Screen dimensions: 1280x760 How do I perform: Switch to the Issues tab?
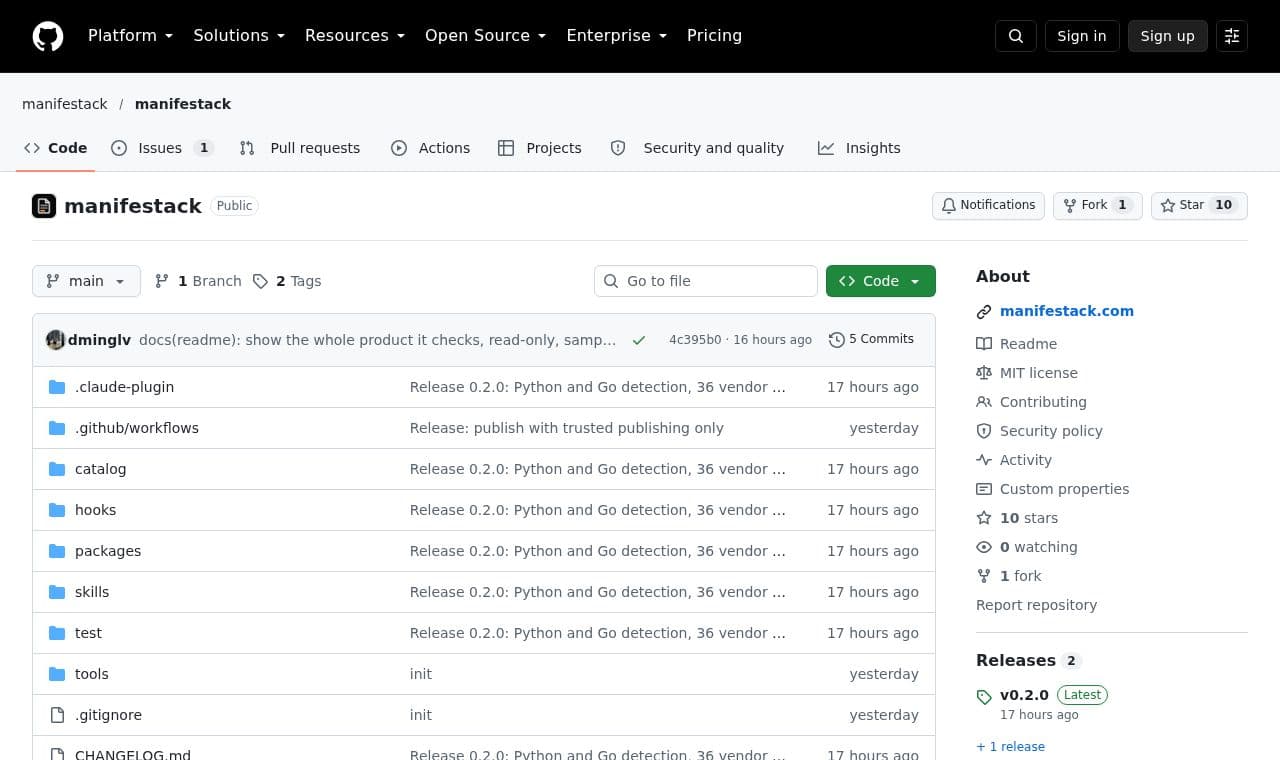162,148
